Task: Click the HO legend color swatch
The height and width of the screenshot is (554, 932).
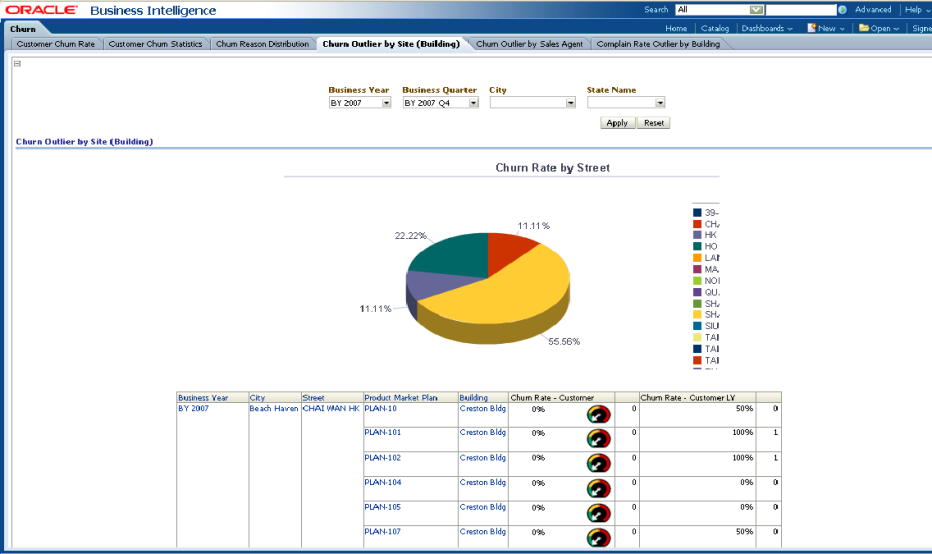Action: (697, 246)
